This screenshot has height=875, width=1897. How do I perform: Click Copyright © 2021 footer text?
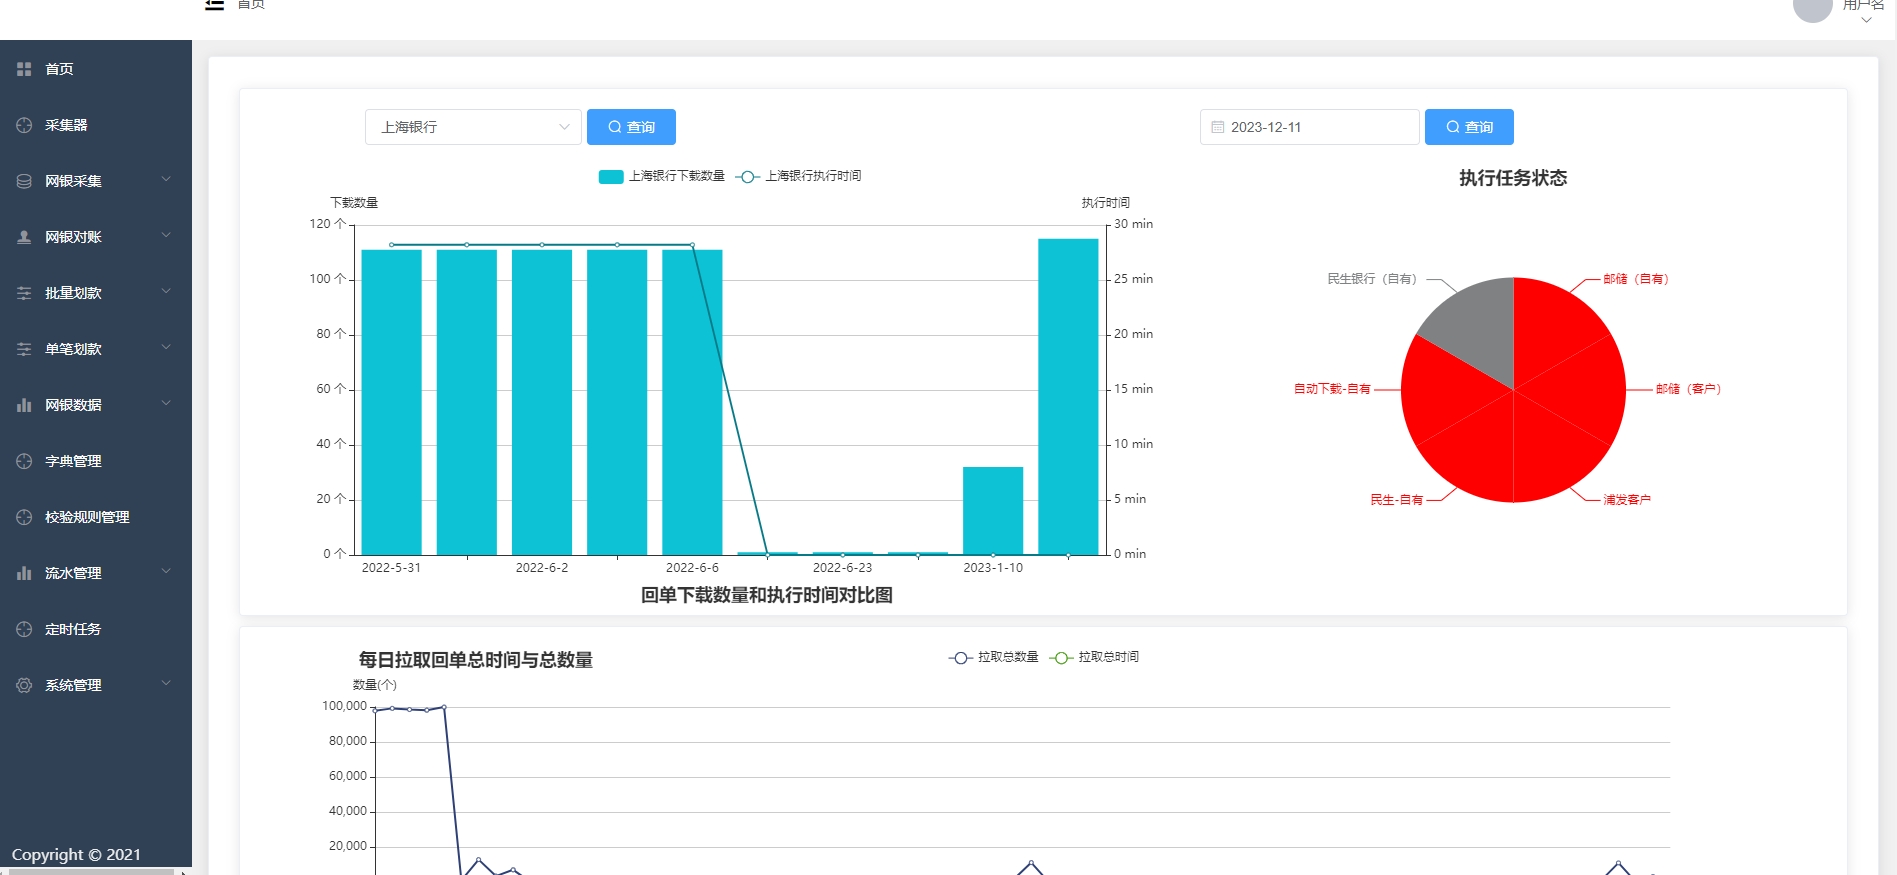(x=76, y=855)
